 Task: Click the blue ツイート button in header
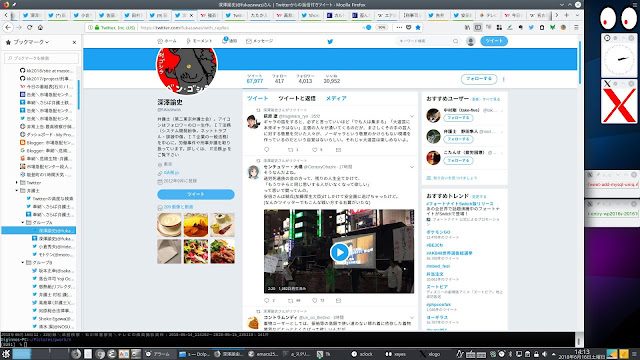[494, 41]
